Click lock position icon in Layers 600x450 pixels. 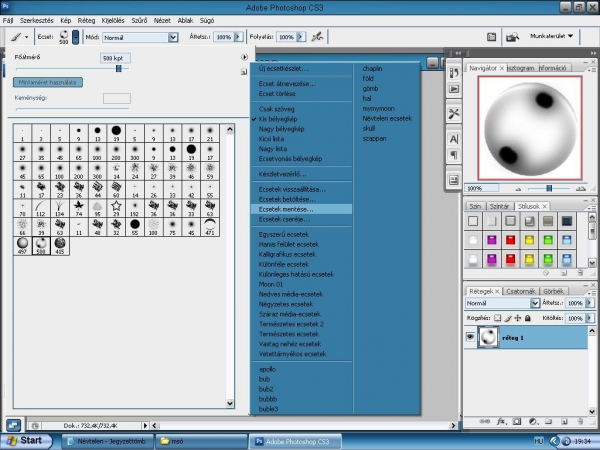pos(518,318)
